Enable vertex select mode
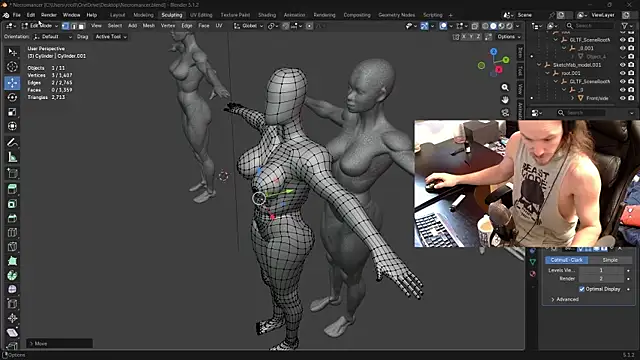 coord(65,26)
